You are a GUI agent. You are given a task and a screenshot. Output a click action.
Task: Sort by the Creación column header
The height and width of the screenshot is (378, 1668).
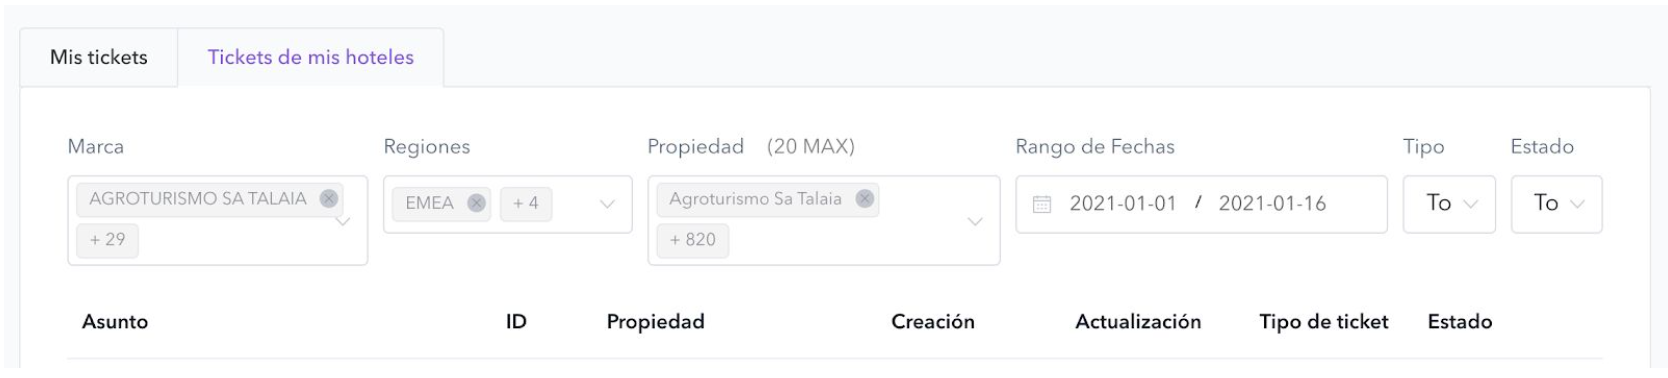tap(933, 322)
